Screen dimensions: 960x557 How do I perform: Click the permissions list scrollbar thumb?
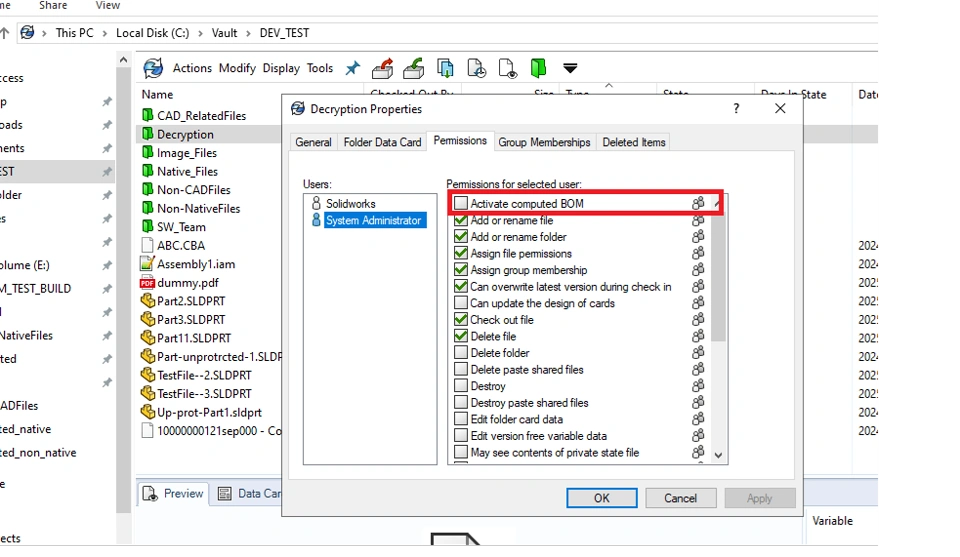[718, 278]
